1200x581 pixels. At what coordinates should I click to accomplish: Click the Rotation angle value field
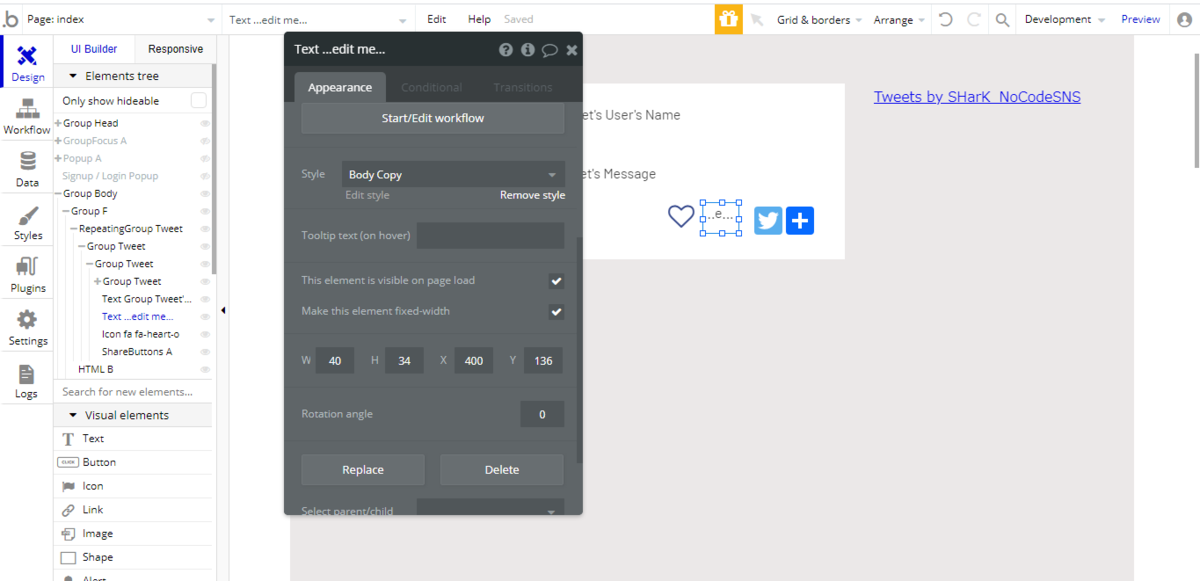[542, 414]
